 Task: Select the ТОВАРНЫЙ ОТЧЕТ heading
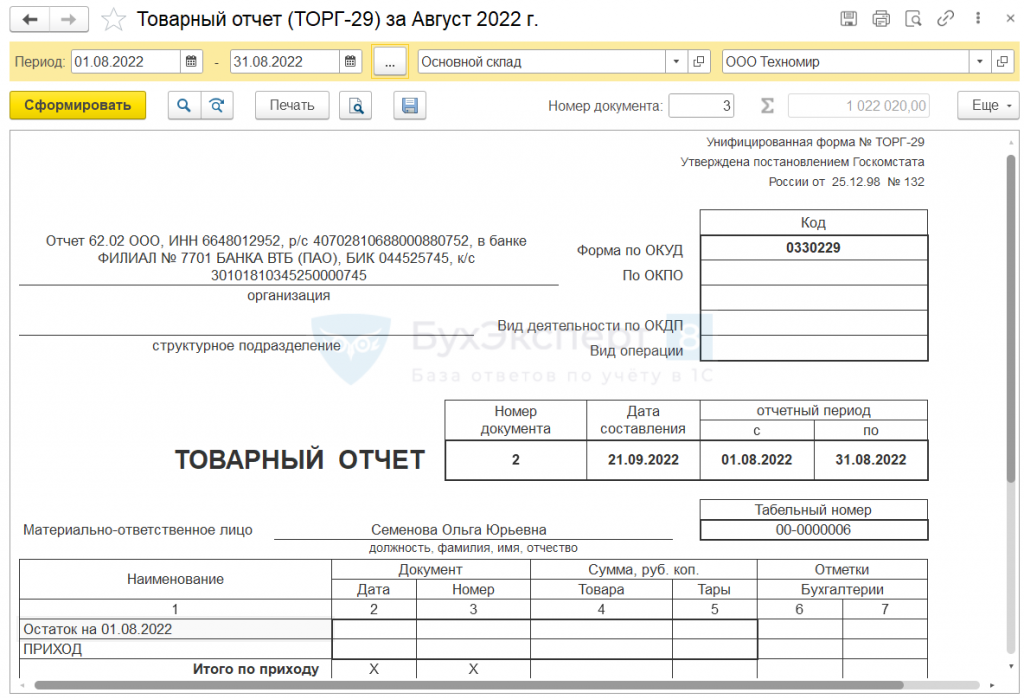300,459
